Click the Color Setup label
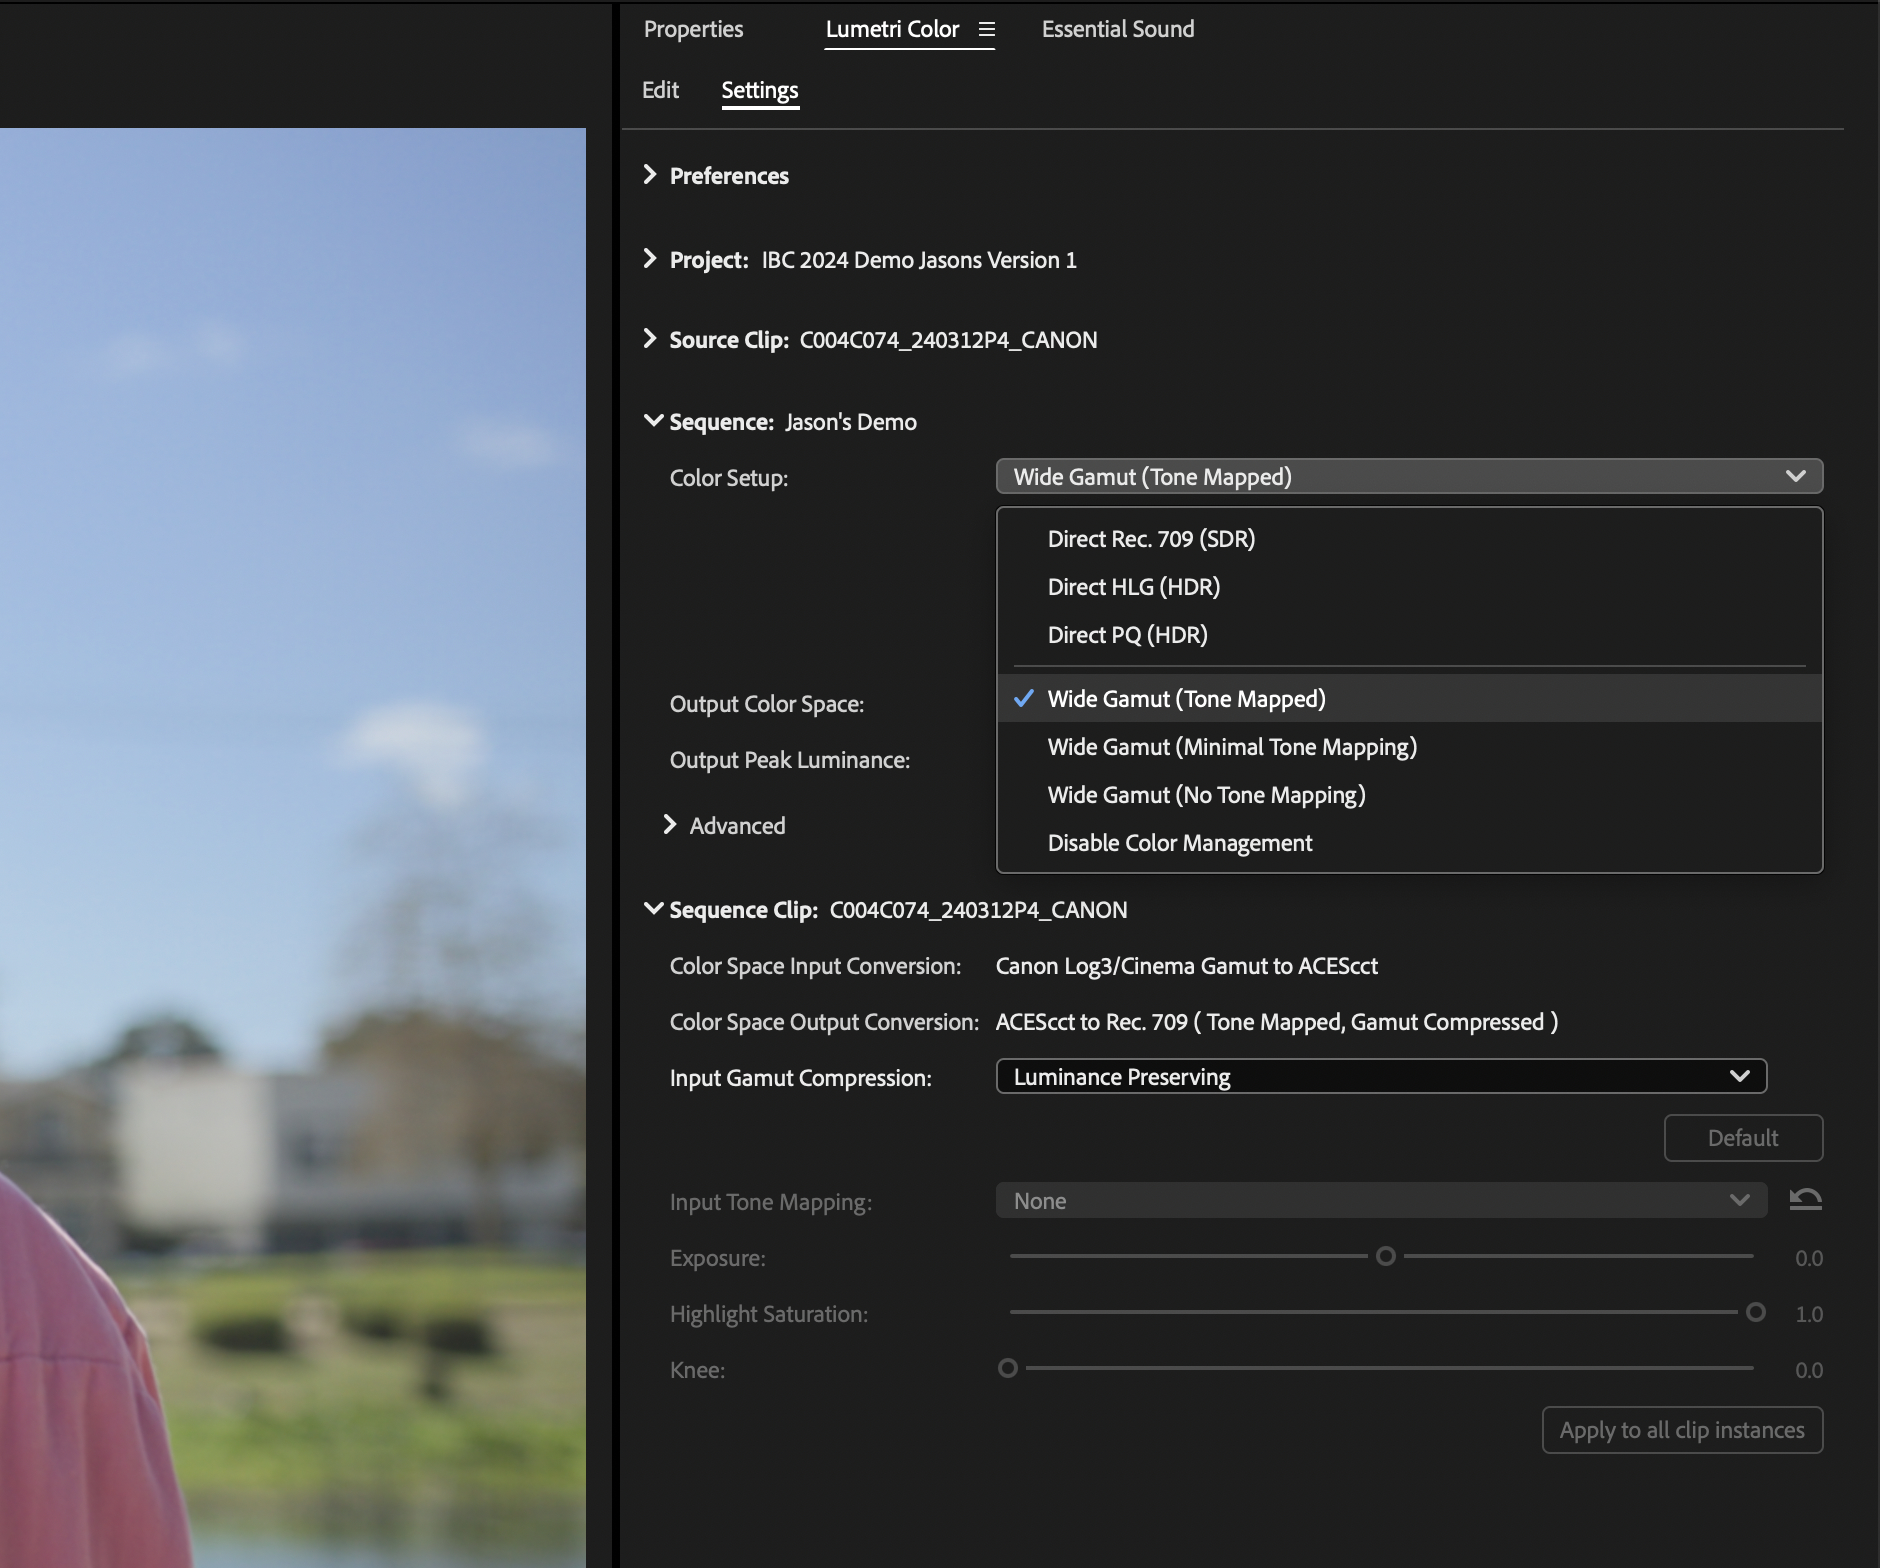This screenshot has width=1880, height=1568. coord(729,478)
